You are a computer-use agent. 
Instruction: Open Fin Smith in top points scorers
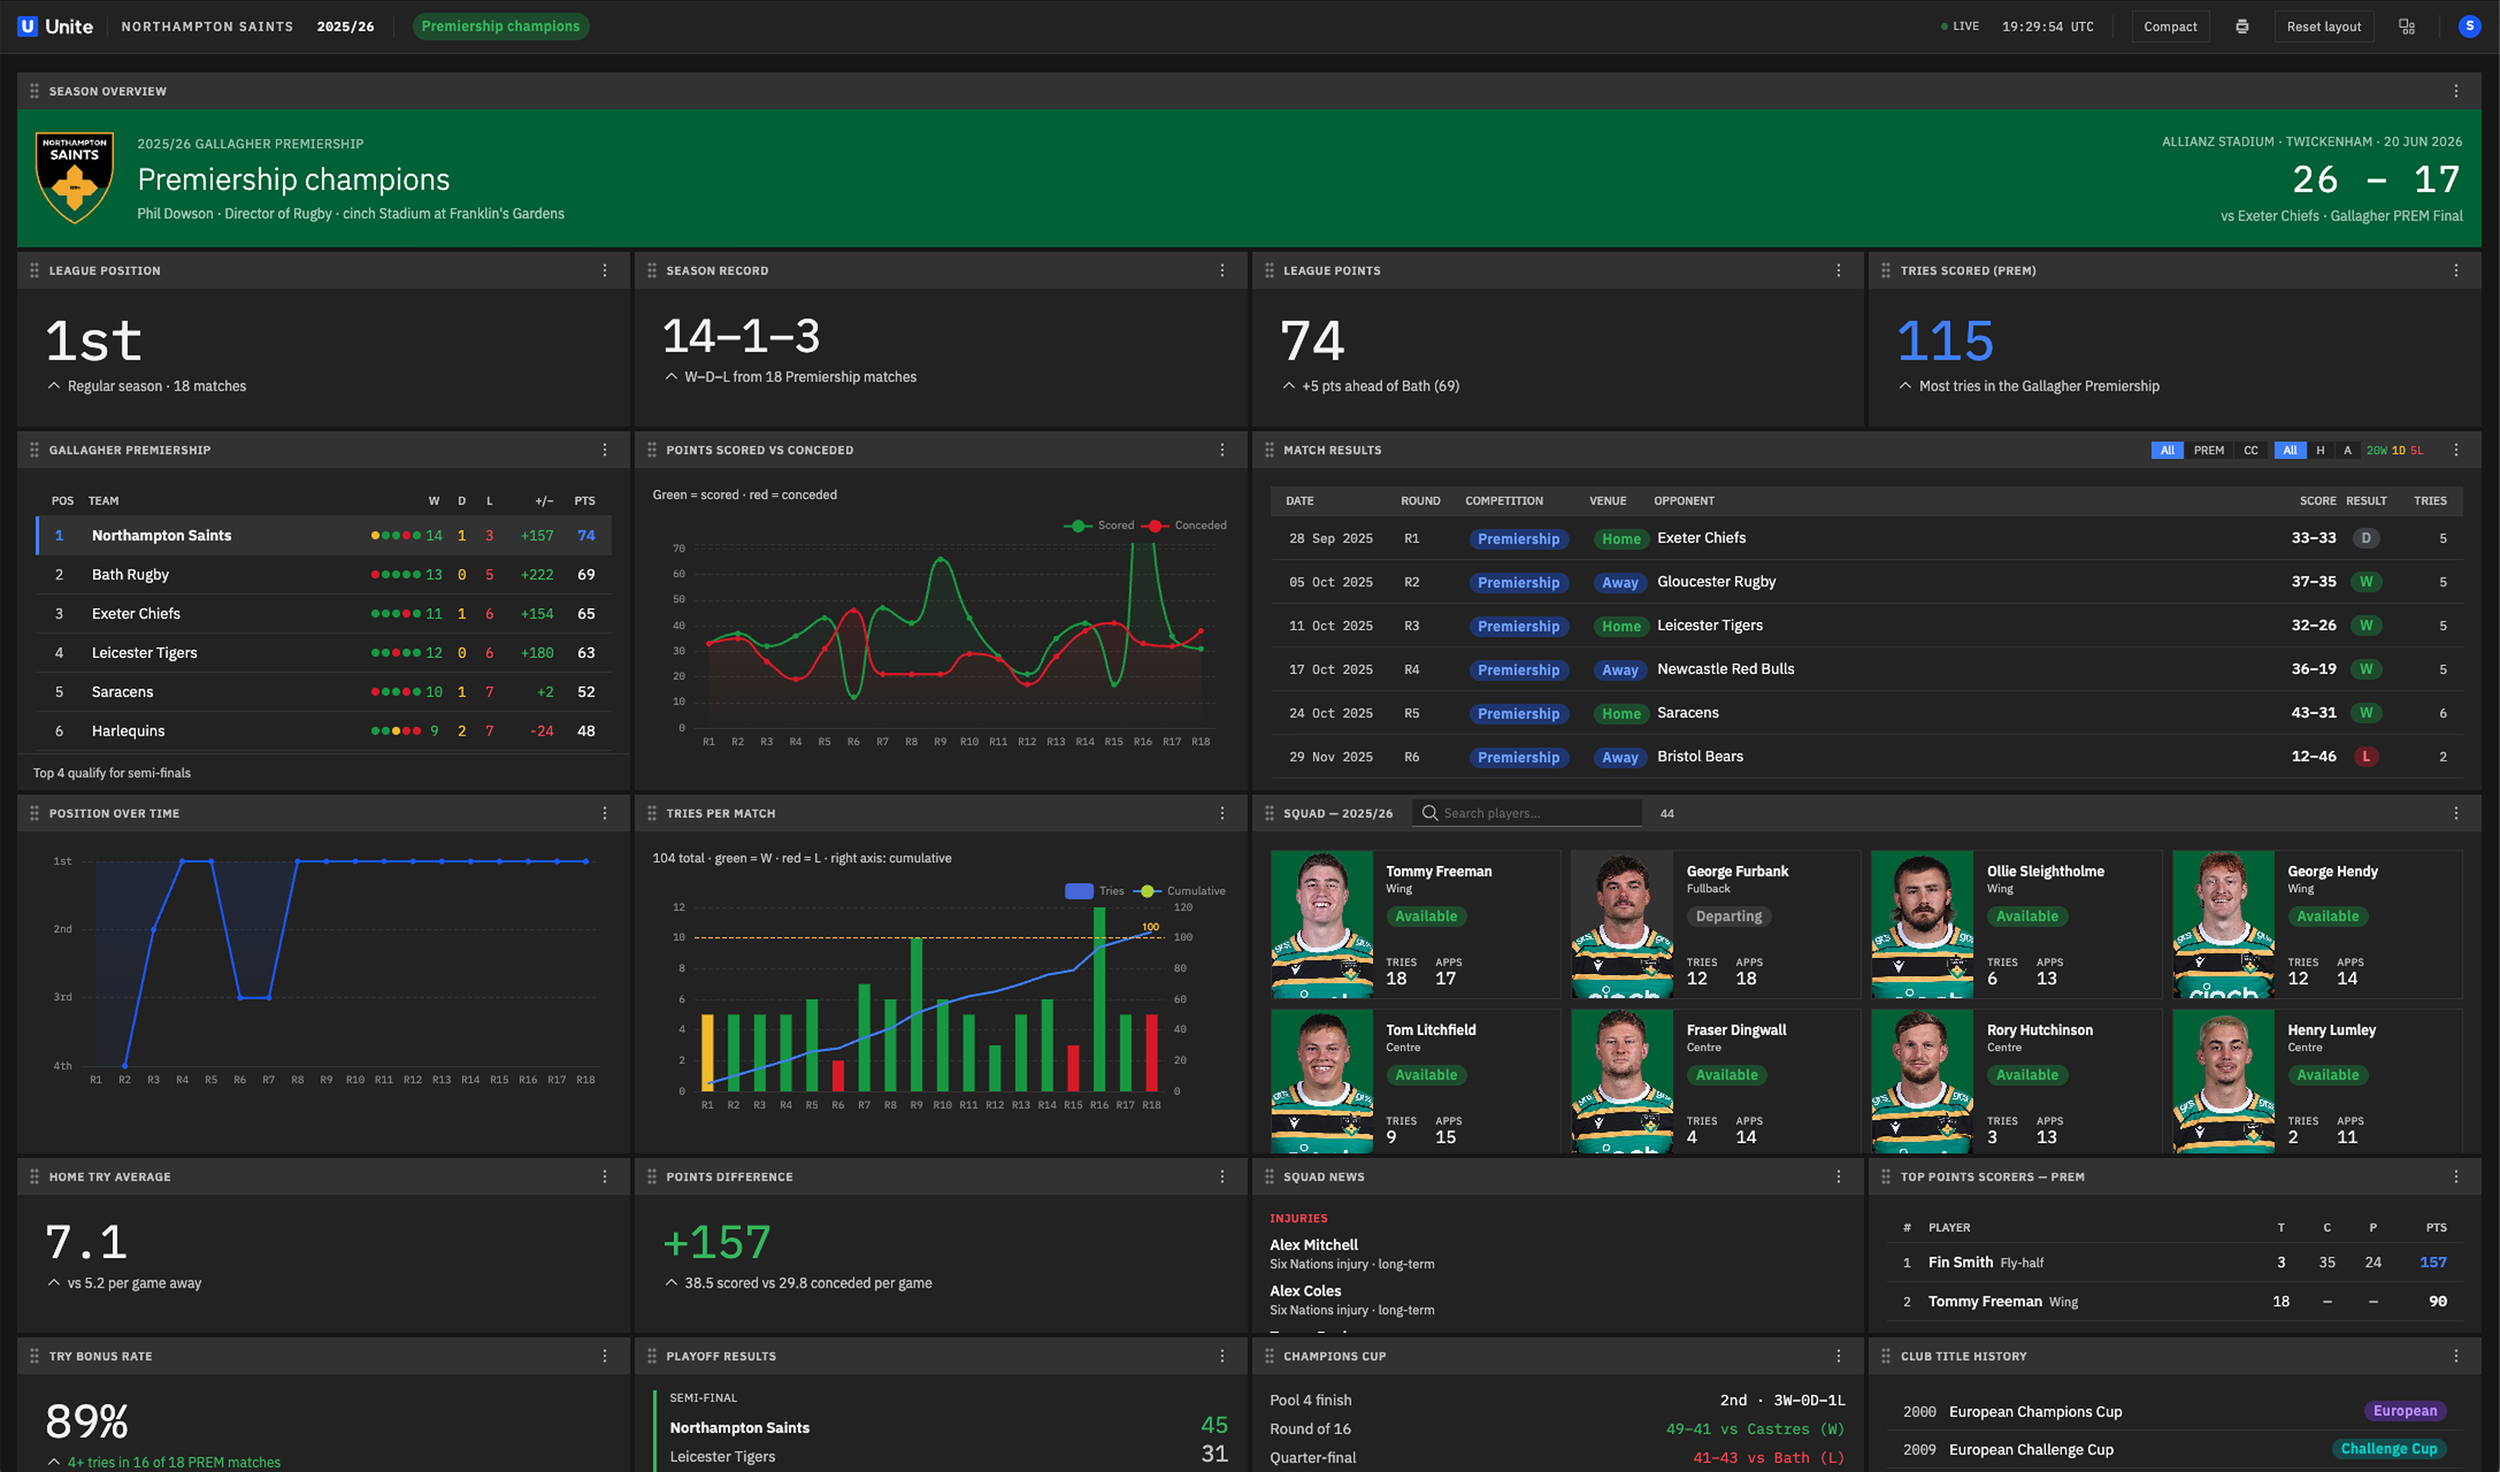pyautogui.click(x=2175, y=1262)
